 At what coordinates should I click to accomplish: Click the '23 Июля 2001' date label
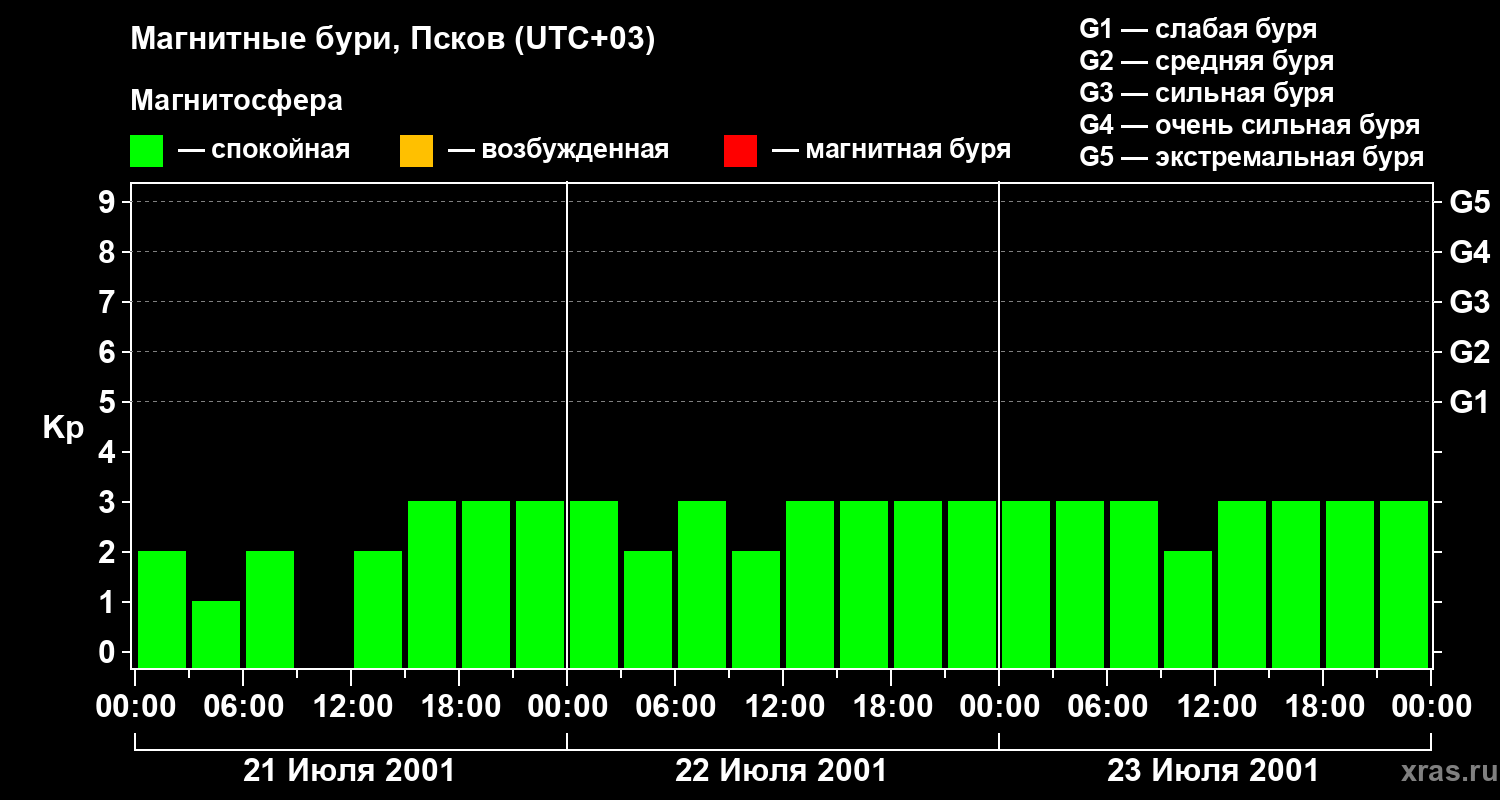coord(1213,771)
